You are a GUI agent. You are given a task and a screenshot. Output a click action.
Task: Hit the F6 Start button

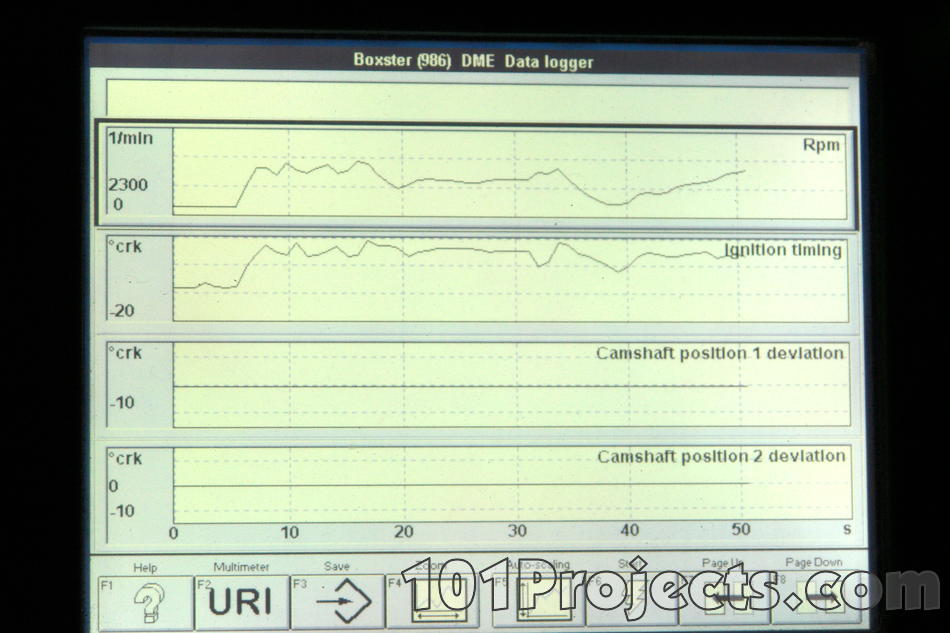(x=631, y=598)
